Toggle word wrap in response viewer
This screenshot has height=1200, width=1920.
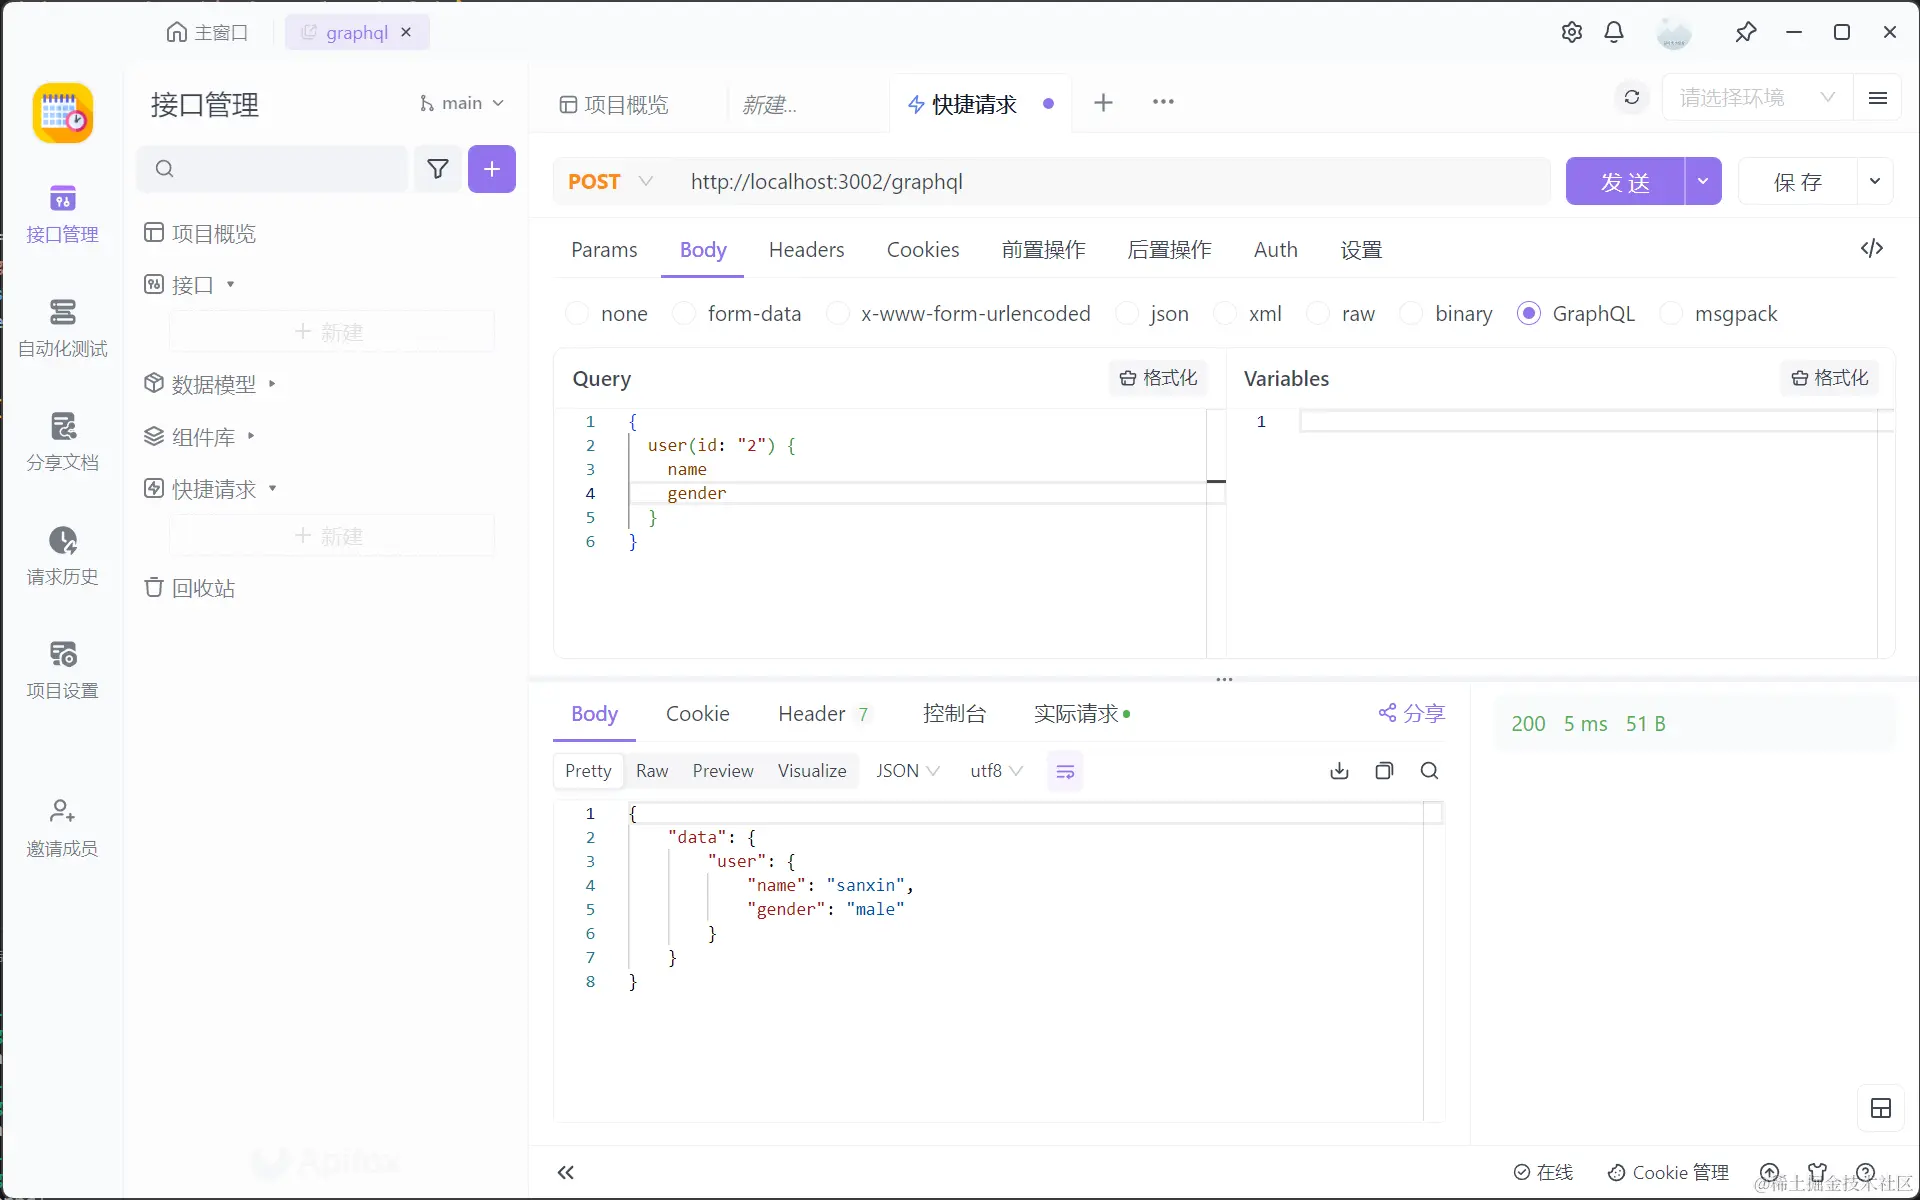tap(1065, 771)
